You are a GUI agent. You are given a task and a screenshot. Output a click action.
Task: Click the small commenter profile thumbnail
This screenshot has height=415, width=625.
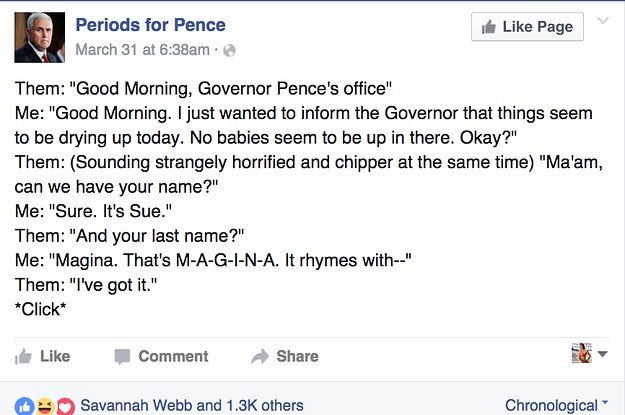coord(581,353)
